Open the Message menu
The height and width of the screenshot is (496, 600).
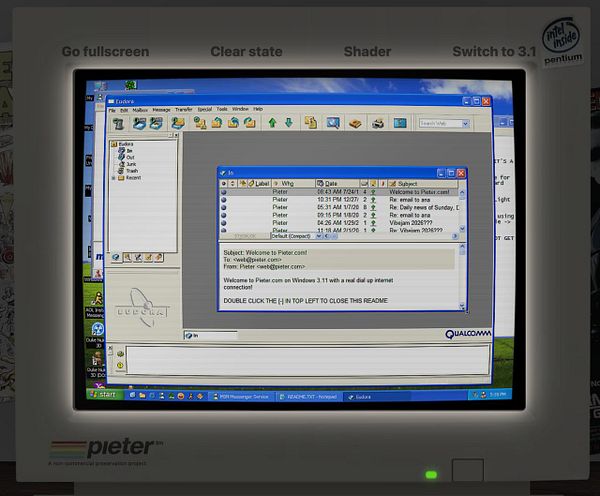(161, 110)
